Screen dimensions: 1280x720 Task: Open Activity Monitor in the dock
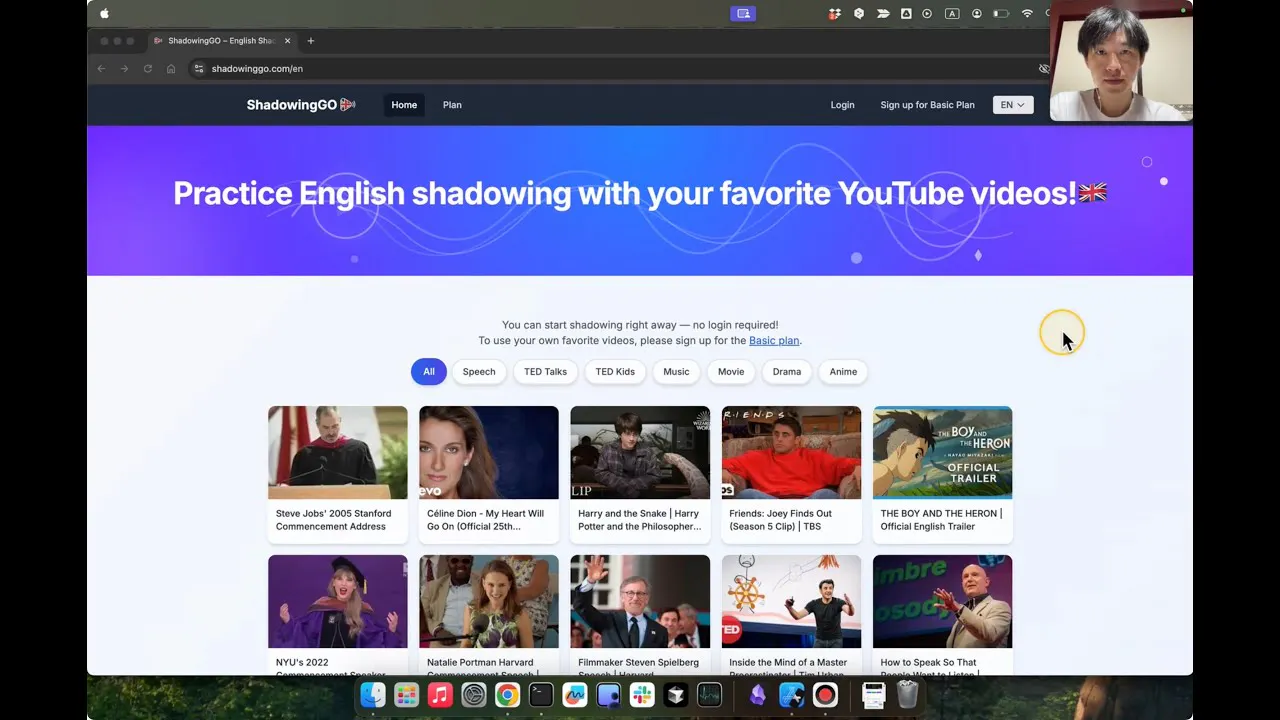click(710, 695)
